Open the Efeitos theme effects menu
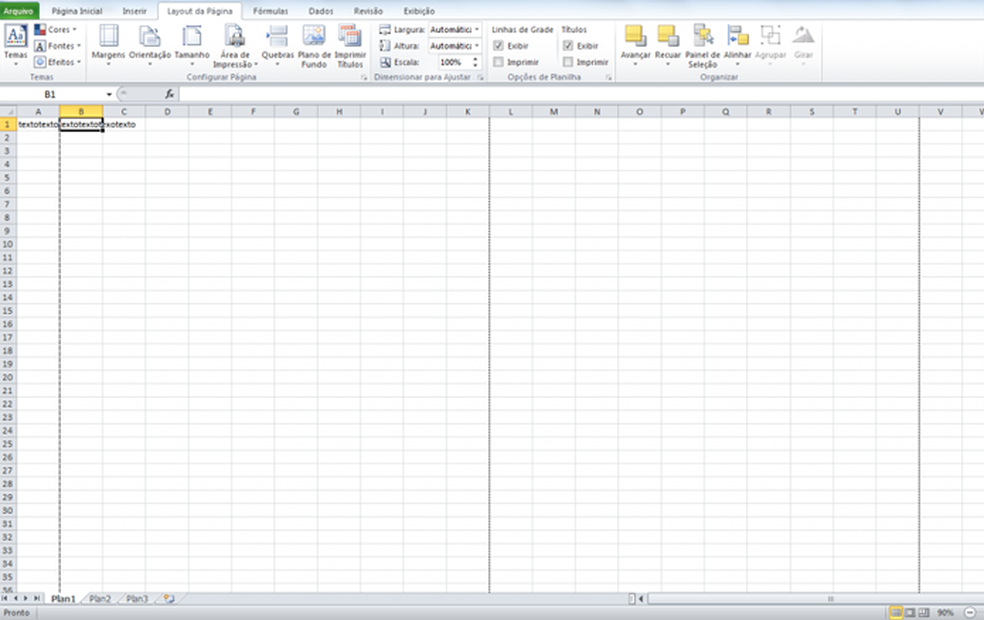The height and width of the screenshot is (620, 984). point(57,62)
